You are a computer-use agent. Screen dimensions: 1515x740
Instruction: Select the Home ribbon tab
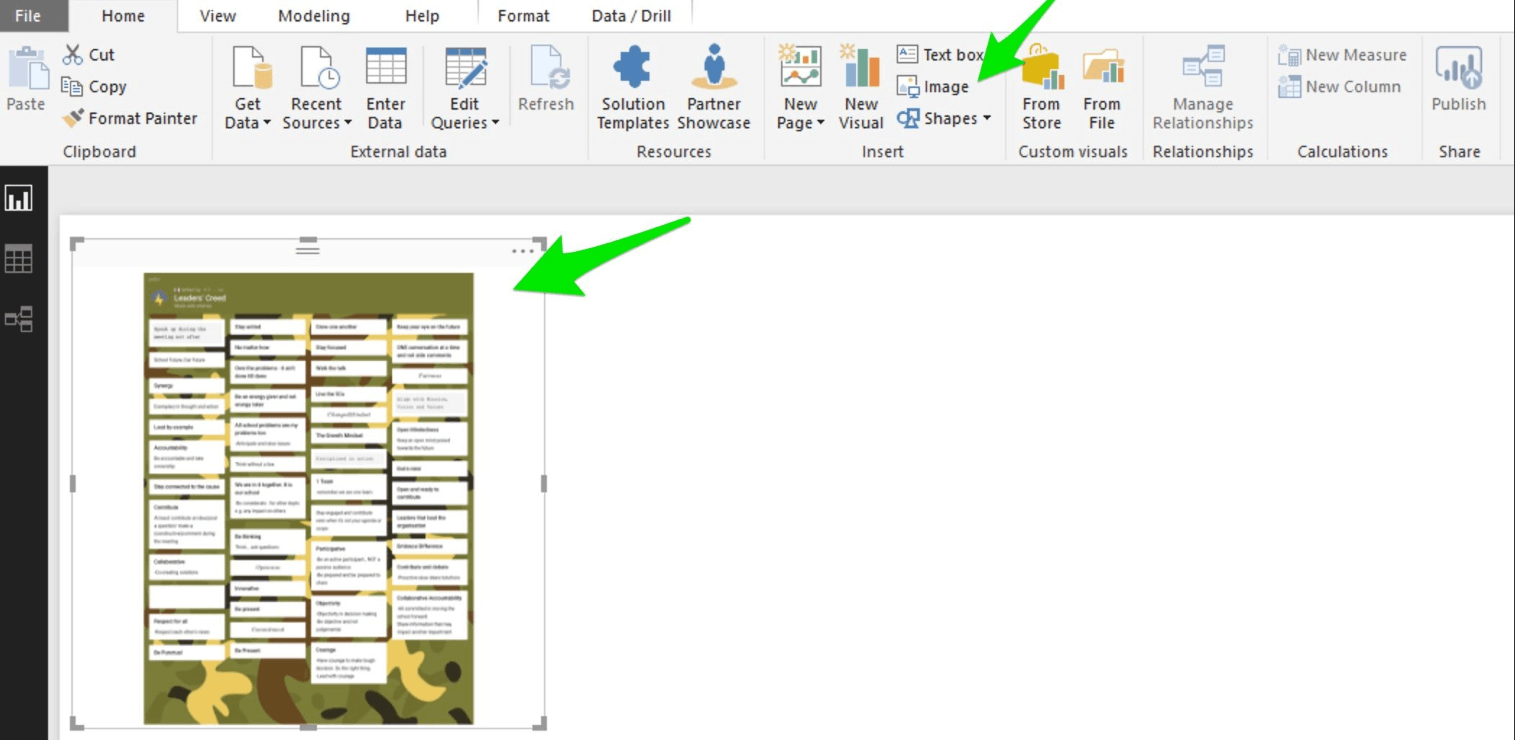tap(123, 16)
